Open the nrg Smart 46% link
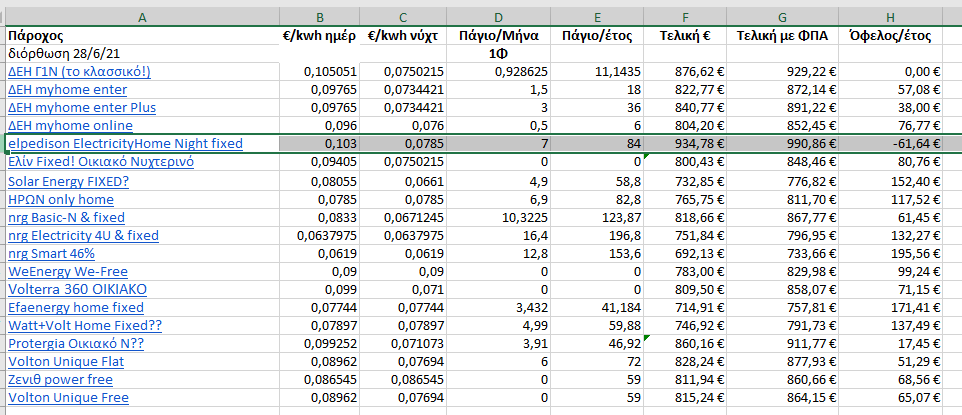This screenshot has width=962, height=415. coord(52,254)
